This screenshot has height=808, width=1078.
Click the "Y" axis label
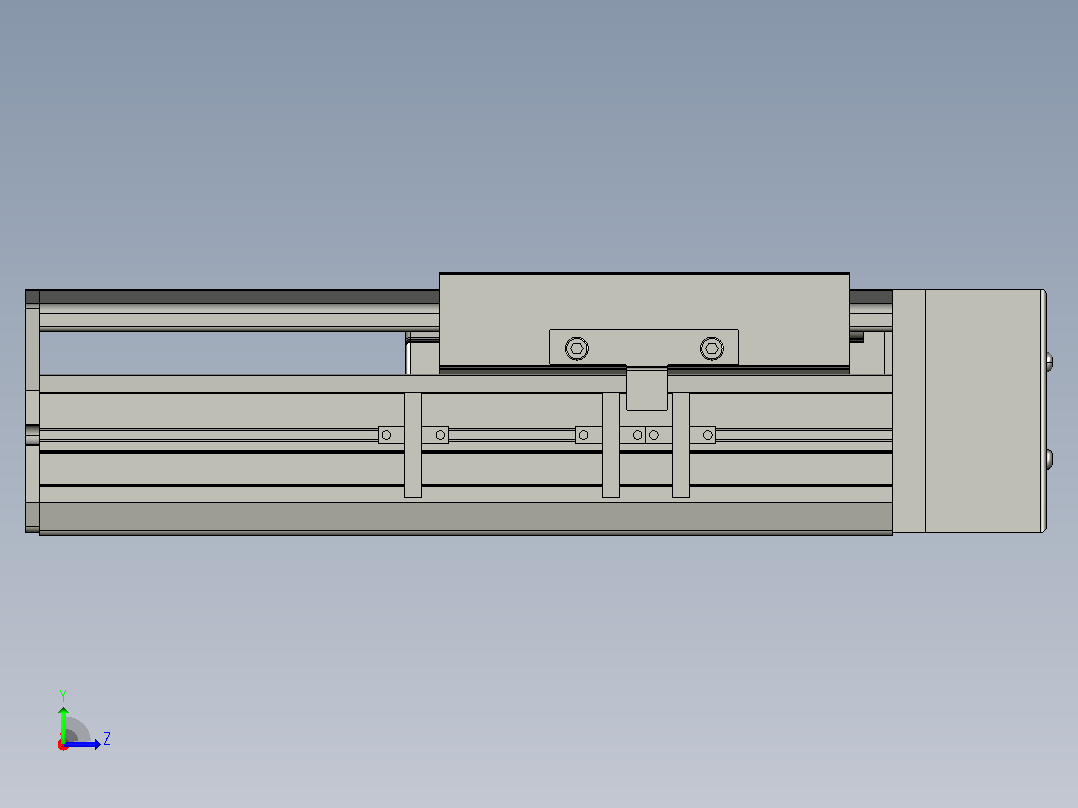[63, 695]
